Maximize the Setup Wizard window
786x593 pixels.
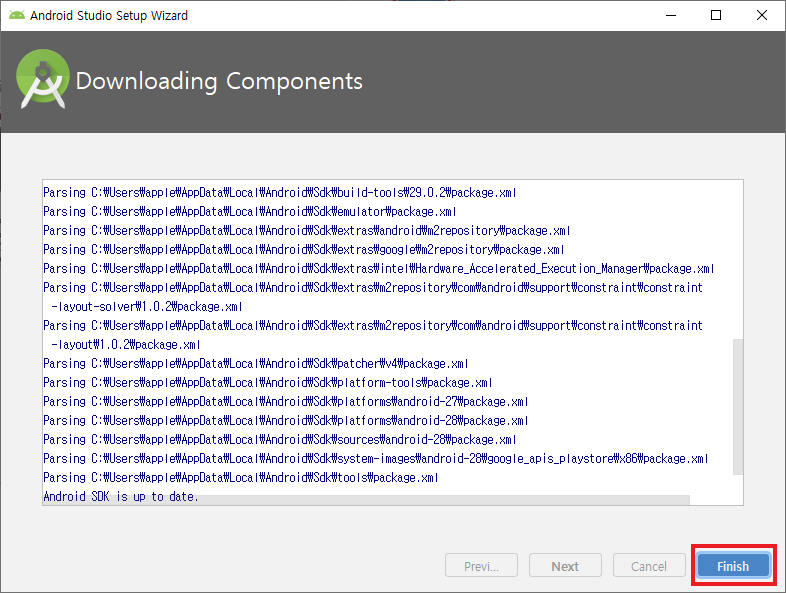716,16
